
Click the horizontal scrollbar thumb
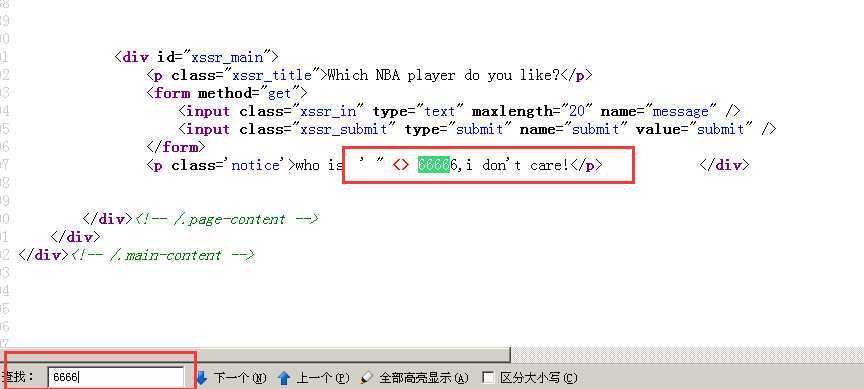(x=255, y=354)
